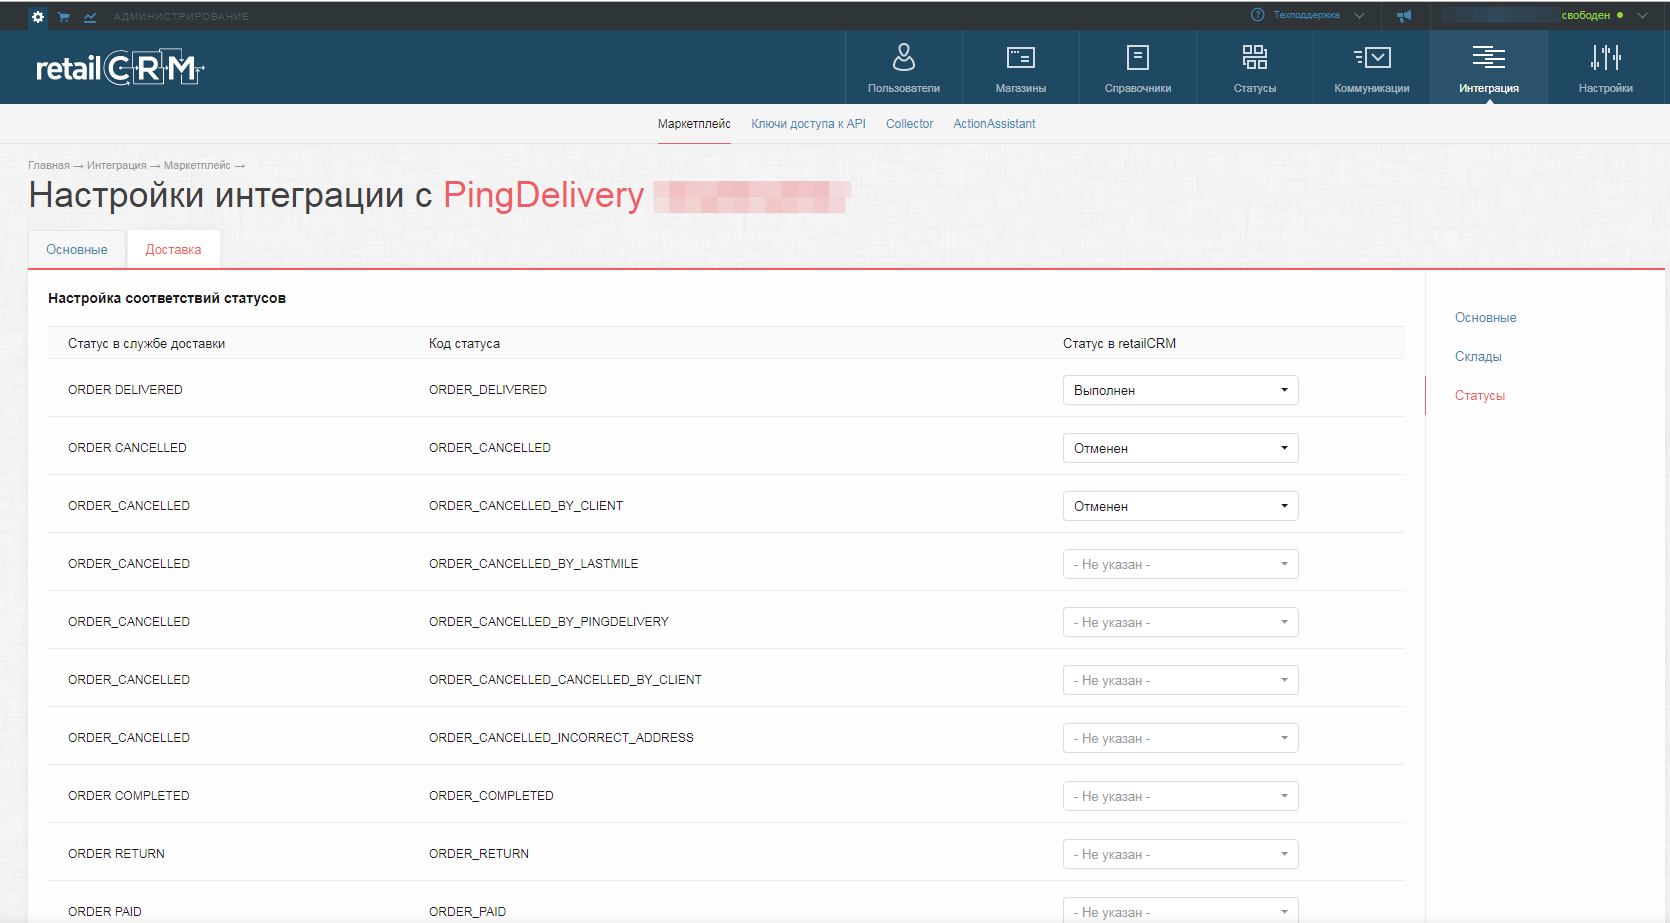
Task: Open status dropdown for ORDER_COMPLETED row
Action: pyautogui.click(x=1180, y=796)
